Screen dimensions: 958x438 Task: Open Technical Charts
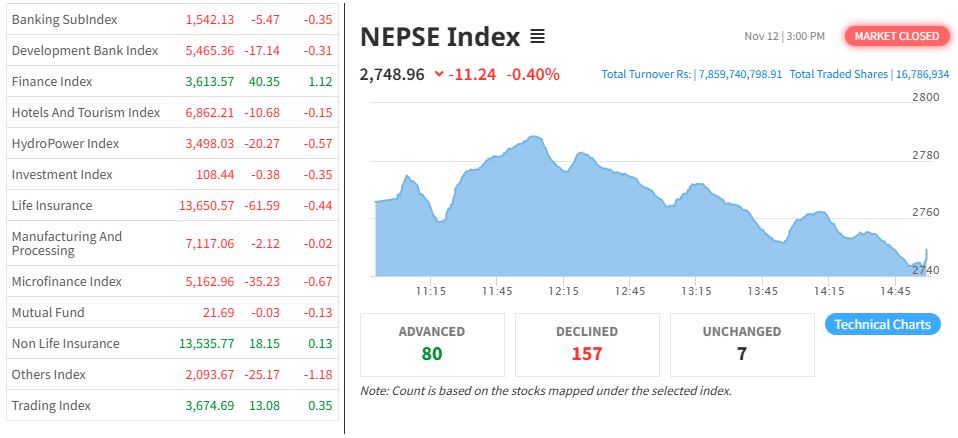click(882, 324)
